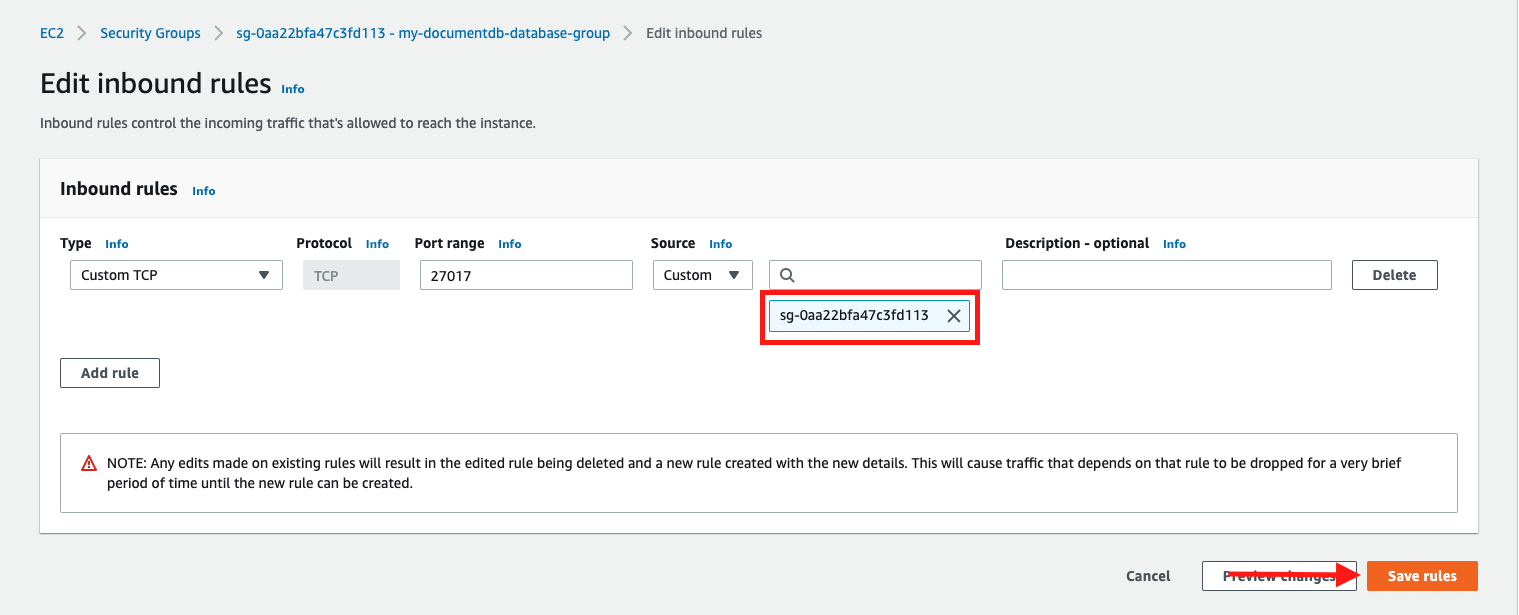Open the Info help for Port range
1519x615 pixels.
point(510,243)
